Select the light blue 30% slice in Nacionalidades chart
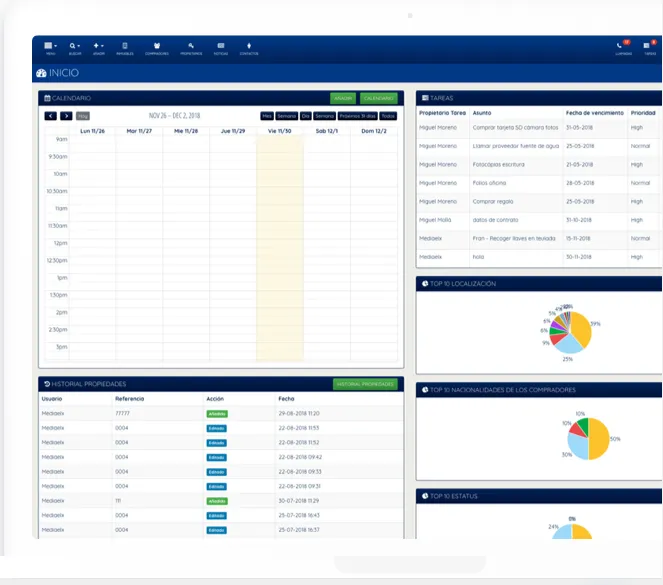The width and height of the screenshot is (663, 585). tap(577, 446)
